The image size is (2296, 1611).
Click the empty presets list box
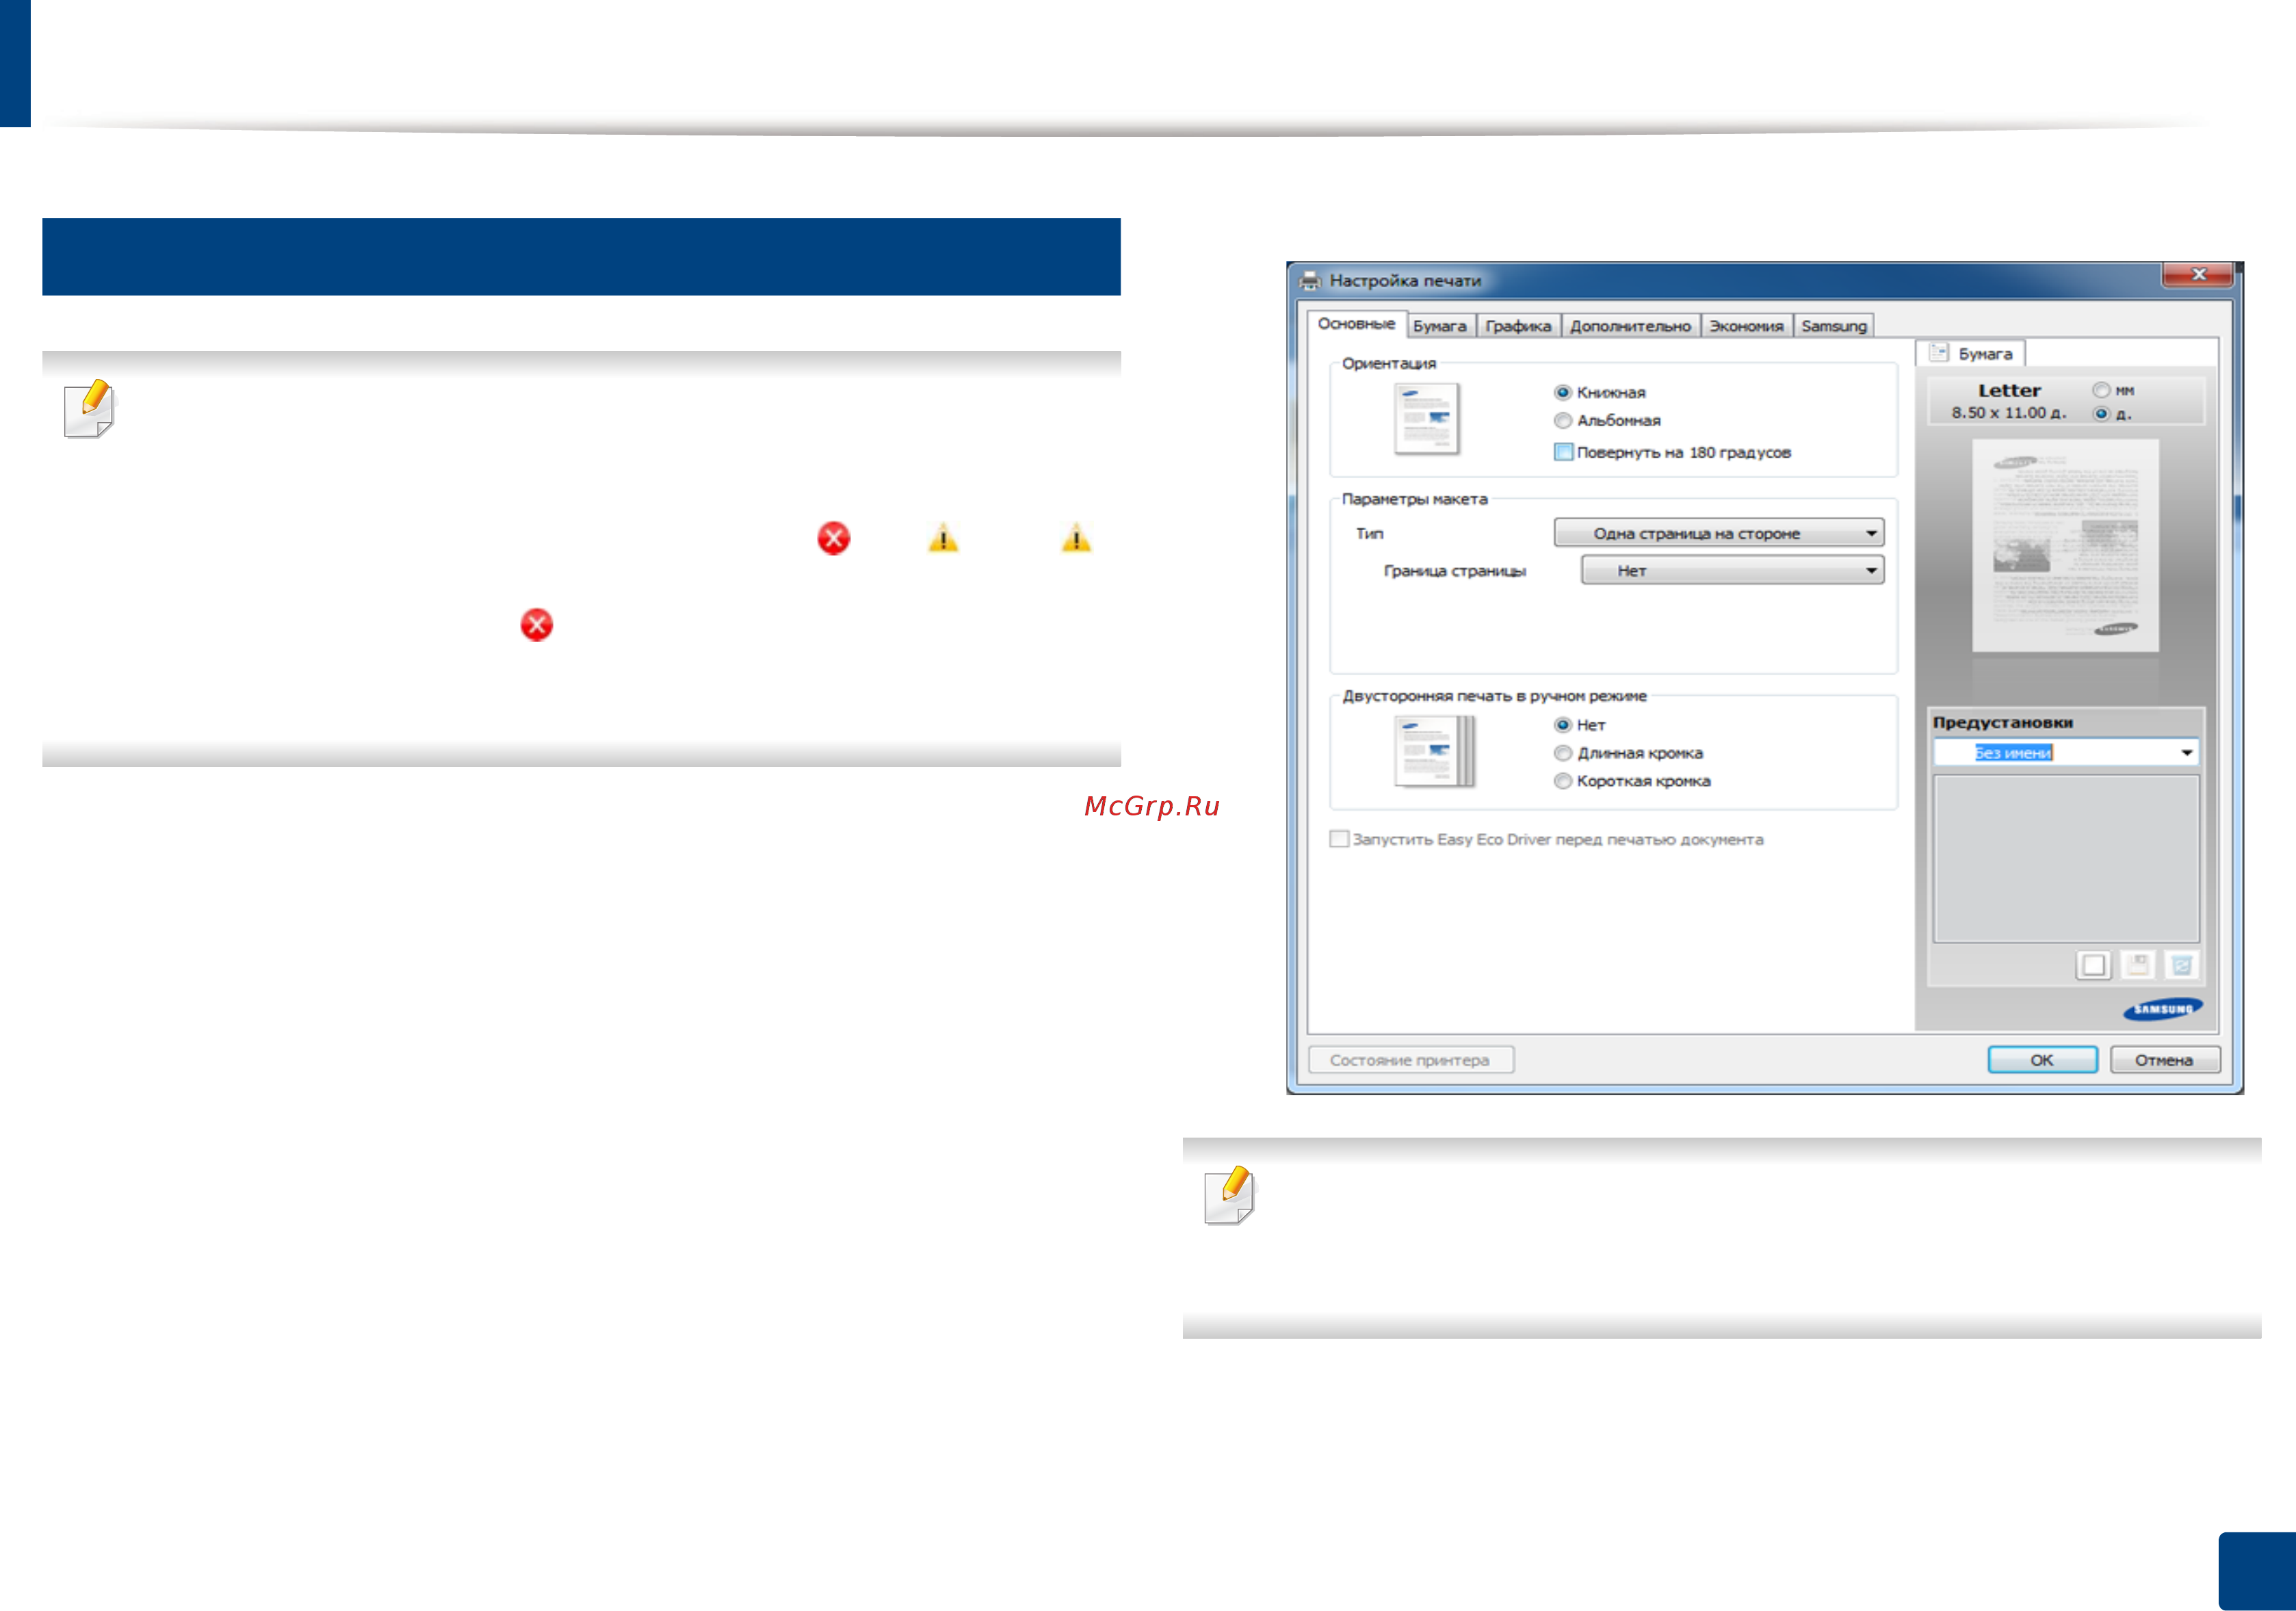[x=2065, y=858]
